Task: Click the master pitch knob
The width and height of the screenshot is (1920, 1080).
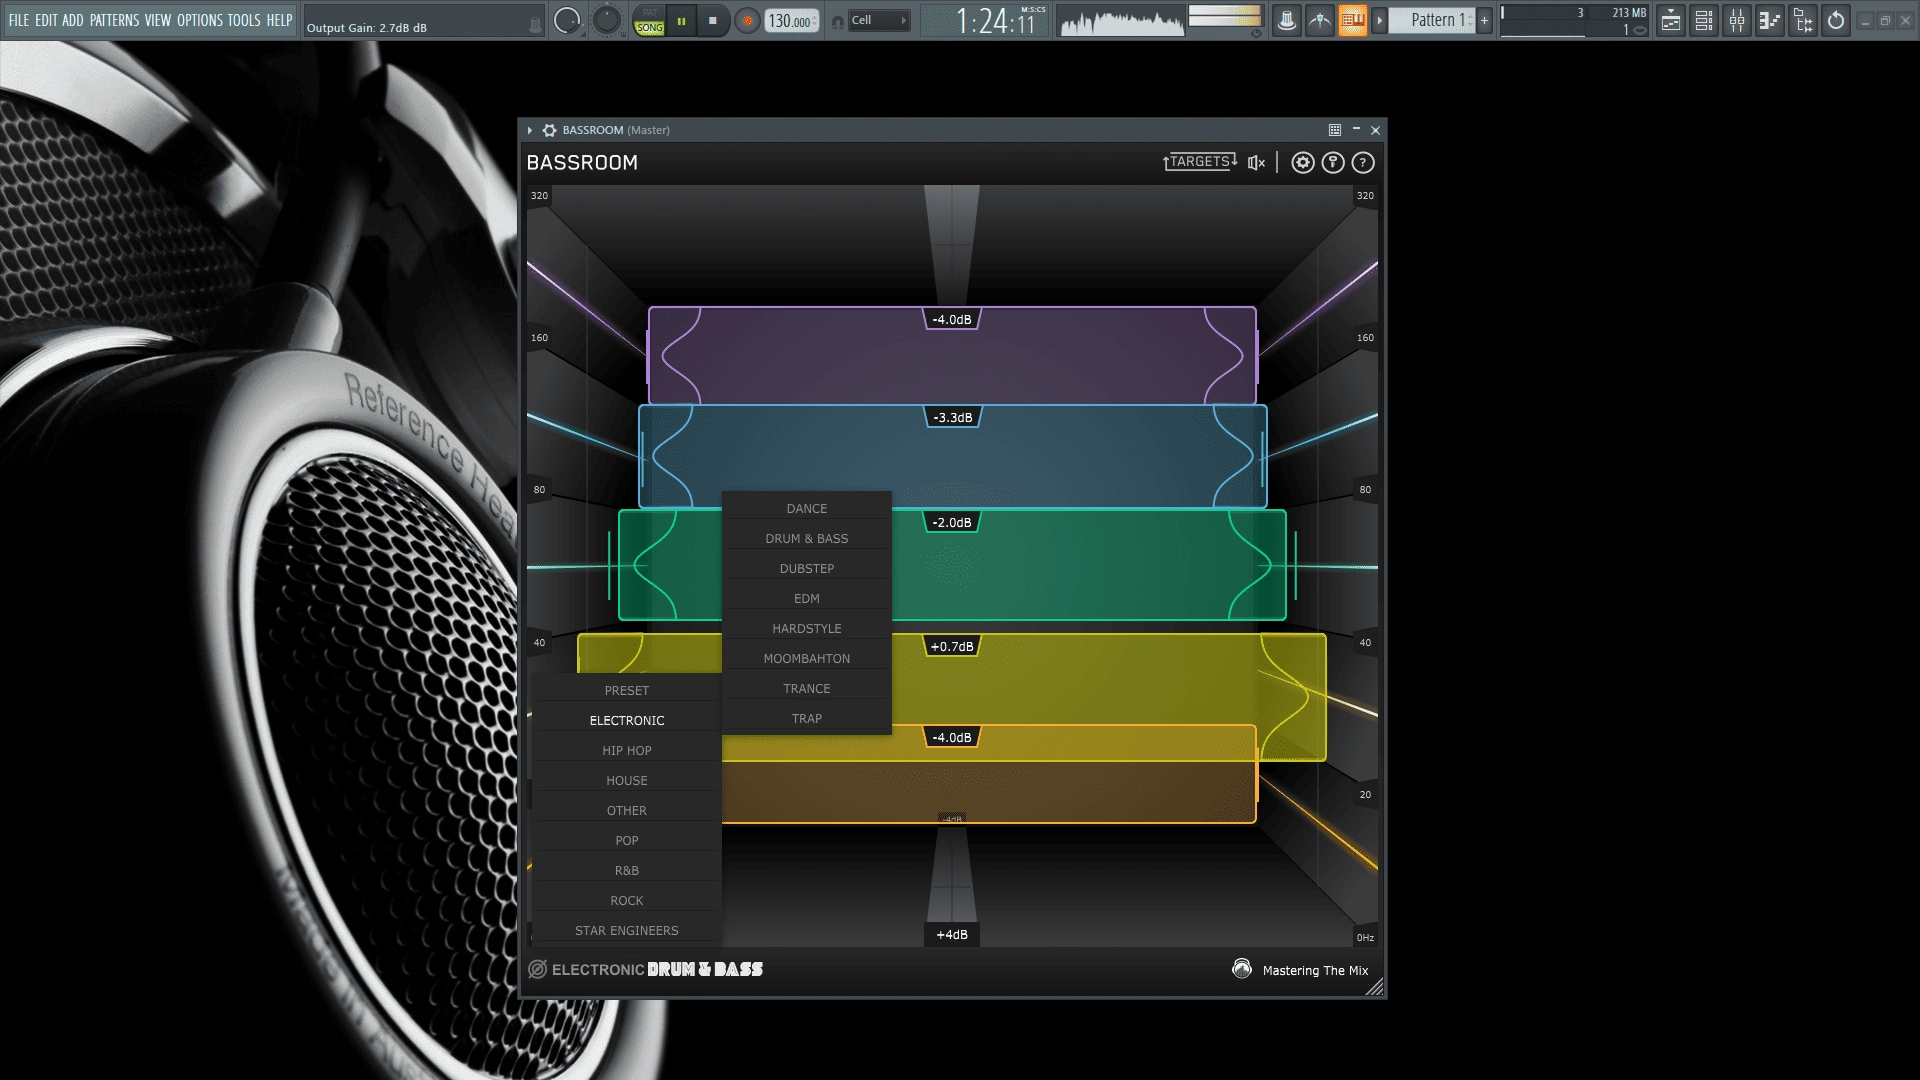Action: pyautogui.click(x=607, y=20)
